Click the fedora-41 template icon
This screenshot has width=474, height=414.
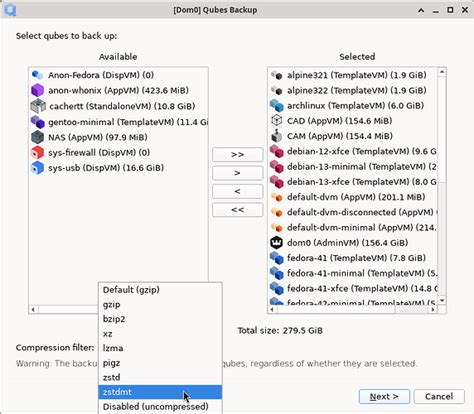tap(277, 258)
